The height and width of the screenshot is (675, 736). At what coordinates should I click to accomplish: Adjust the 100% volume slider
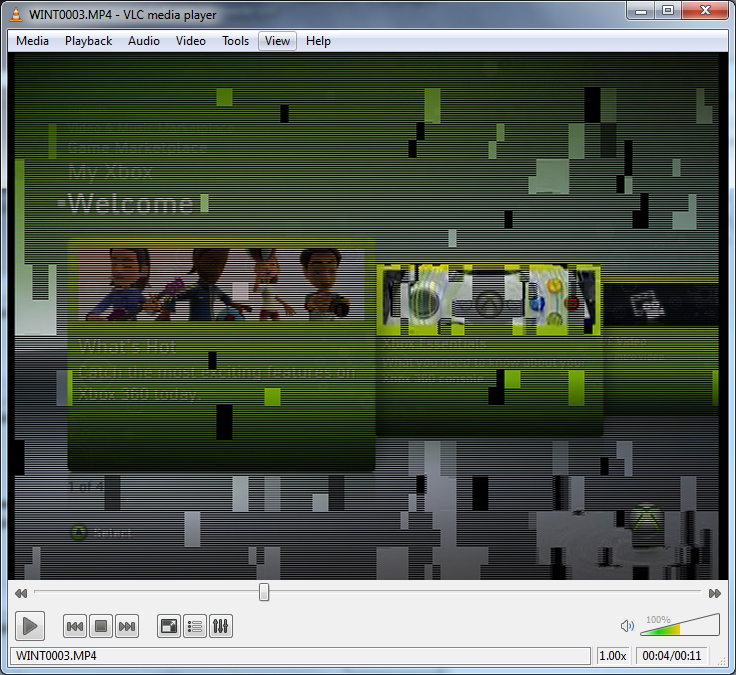click(x=680, y=625)
